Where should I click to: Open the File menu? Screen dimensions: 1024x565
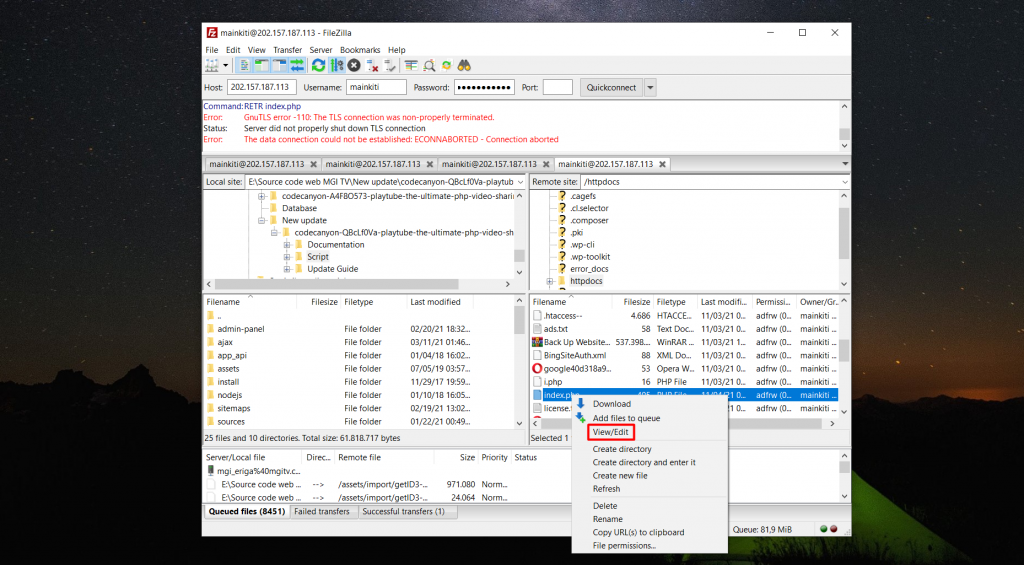point(212,50)
